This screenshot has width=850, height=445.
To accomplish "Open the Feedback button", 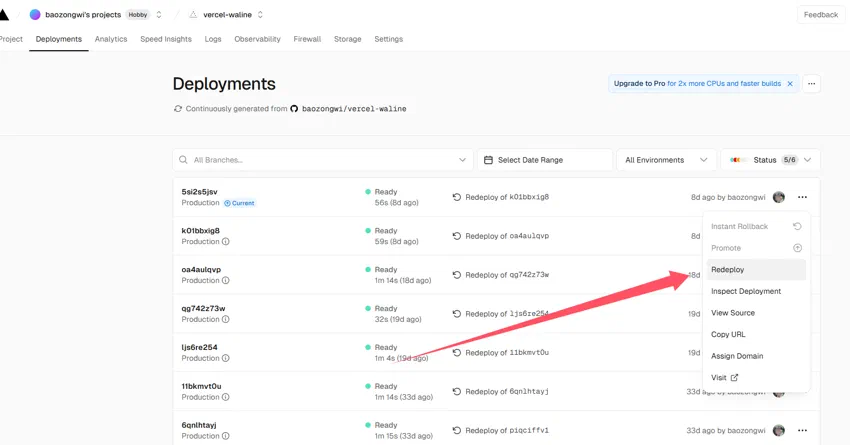I will tap(821, 15).
